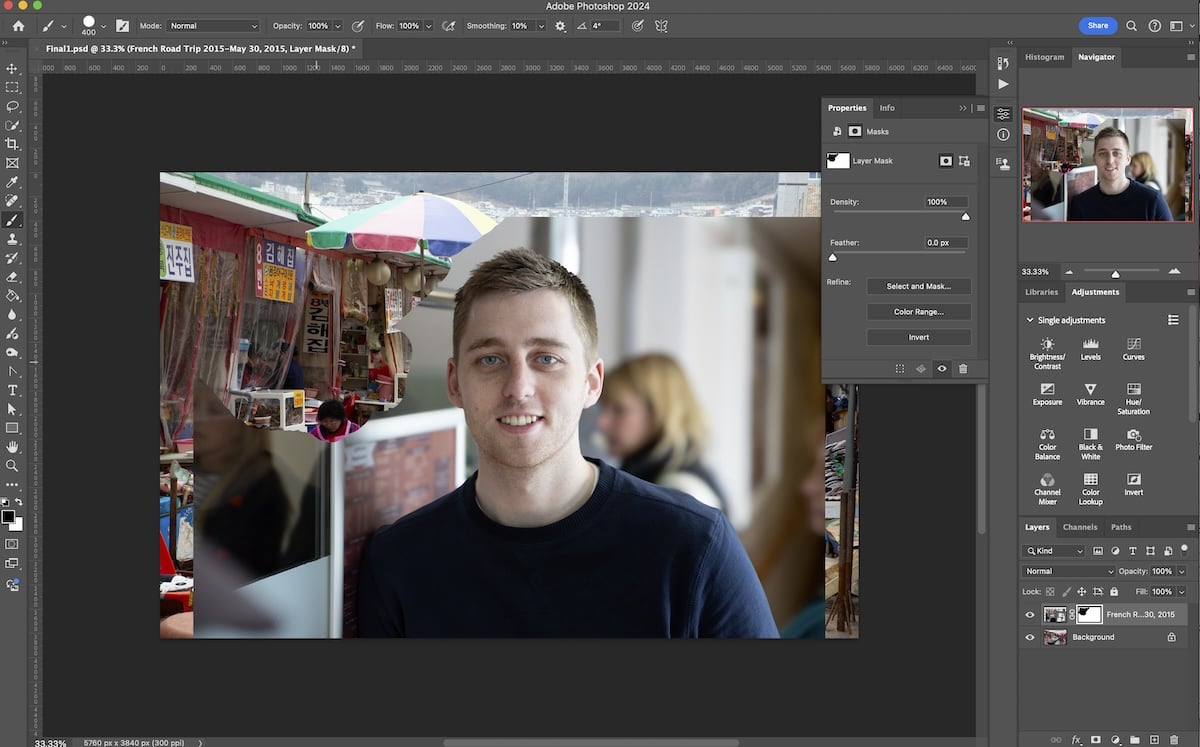
Task: Click the French Road Trip layer mask thumbnail
Action: (1089, 614)
